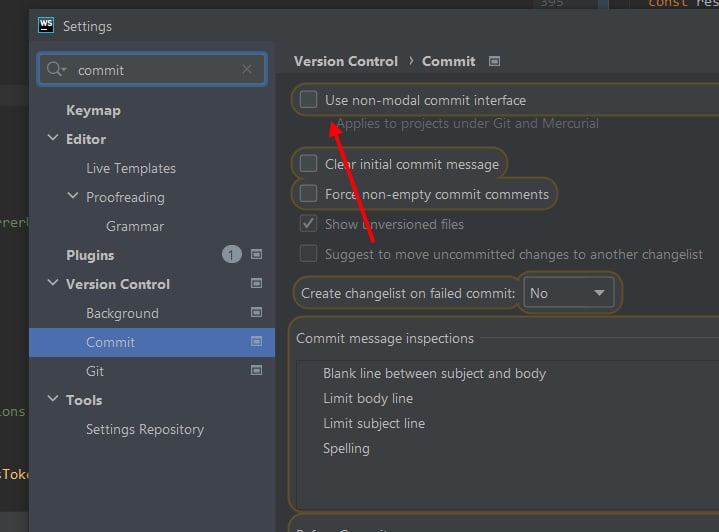Collapse the Proofreading tree node
719x532 pixels.
(x=73, y=197)
